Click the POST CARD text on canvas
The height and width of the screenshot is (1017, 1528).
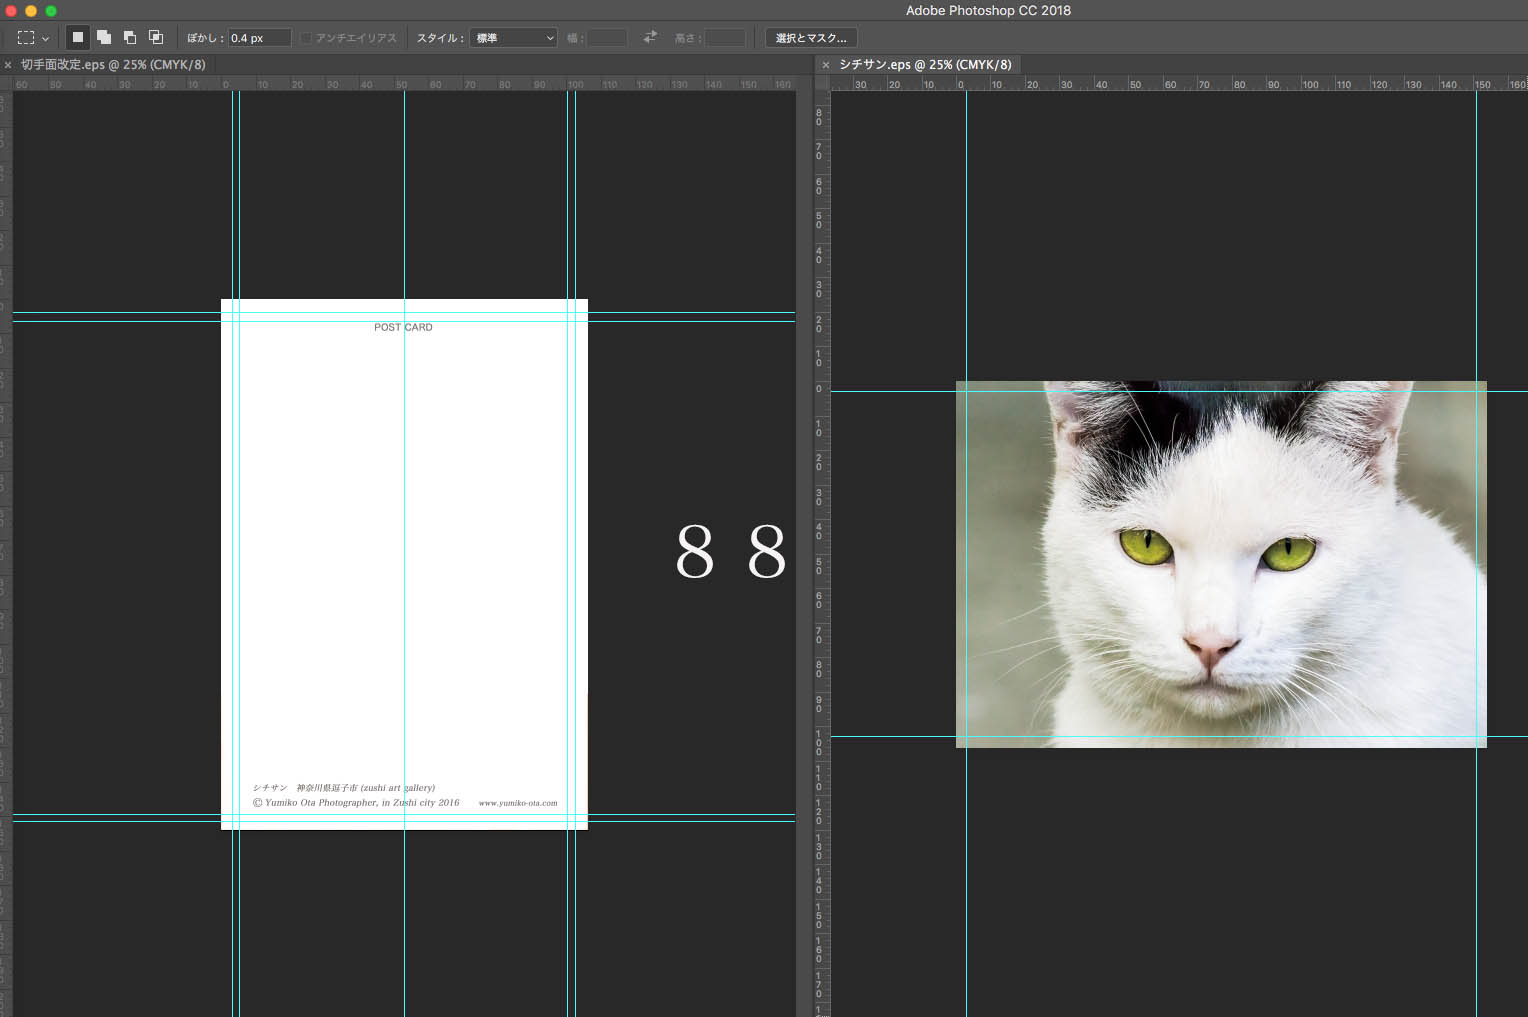pos(403,327)
